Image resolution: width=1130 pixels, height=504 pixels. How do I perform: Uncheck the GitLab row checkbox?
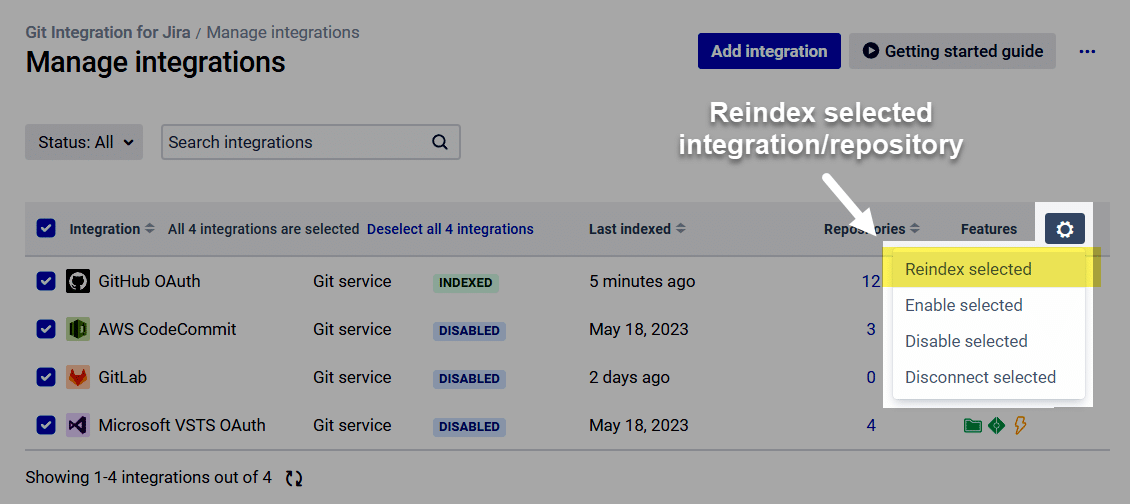[x=45, y=377]
